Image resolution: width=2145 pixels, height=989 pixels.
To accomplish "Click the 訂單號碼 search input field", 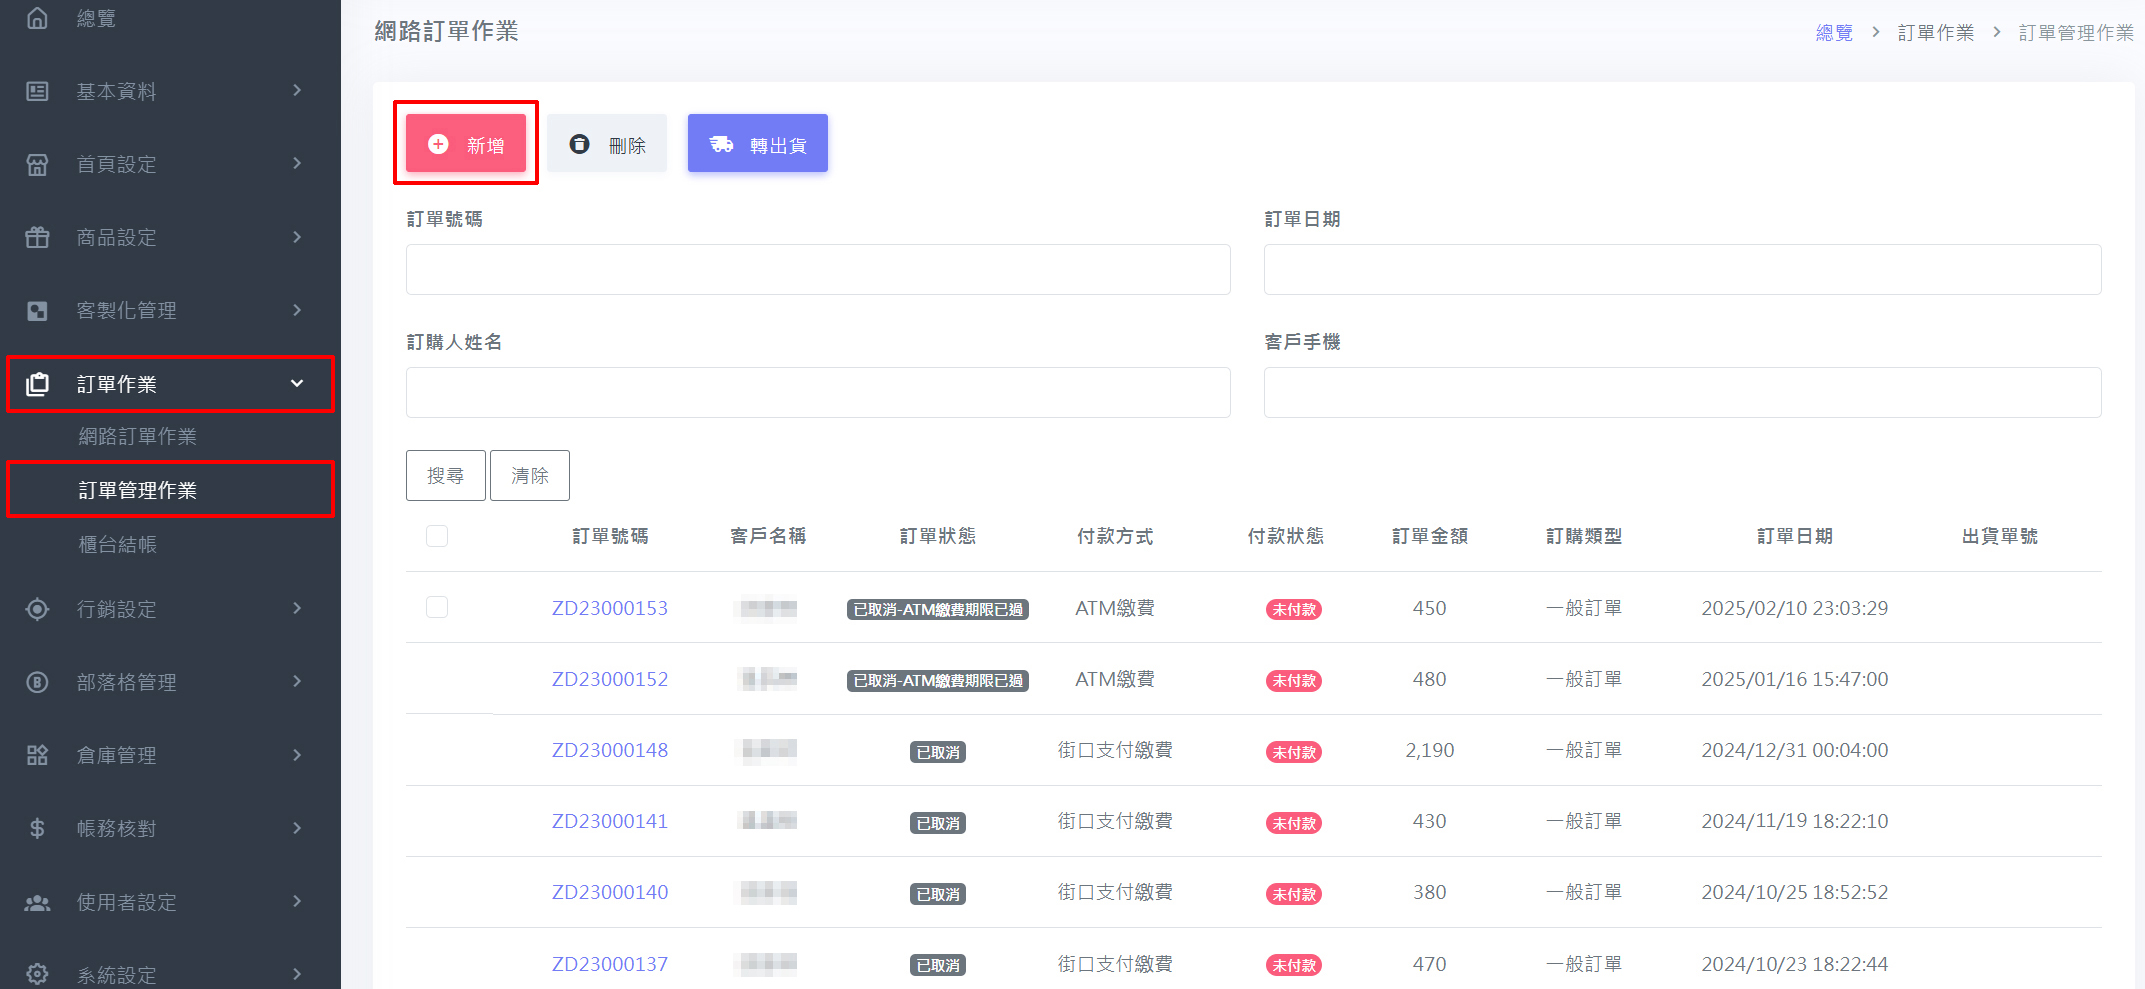I will point(817,269).
